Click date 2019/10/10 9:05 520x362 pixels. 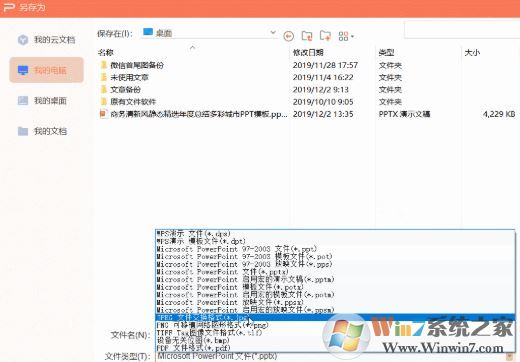323,102
